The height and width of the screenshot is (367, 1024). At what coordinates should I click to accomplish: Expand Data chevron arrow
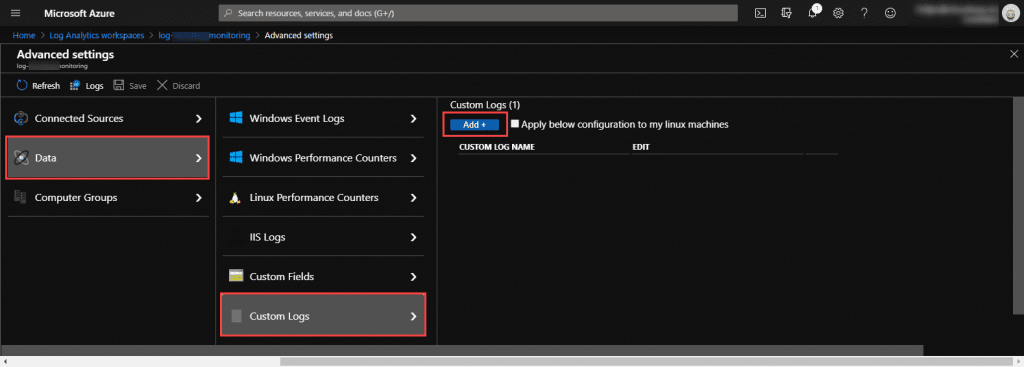click(199, 157)
